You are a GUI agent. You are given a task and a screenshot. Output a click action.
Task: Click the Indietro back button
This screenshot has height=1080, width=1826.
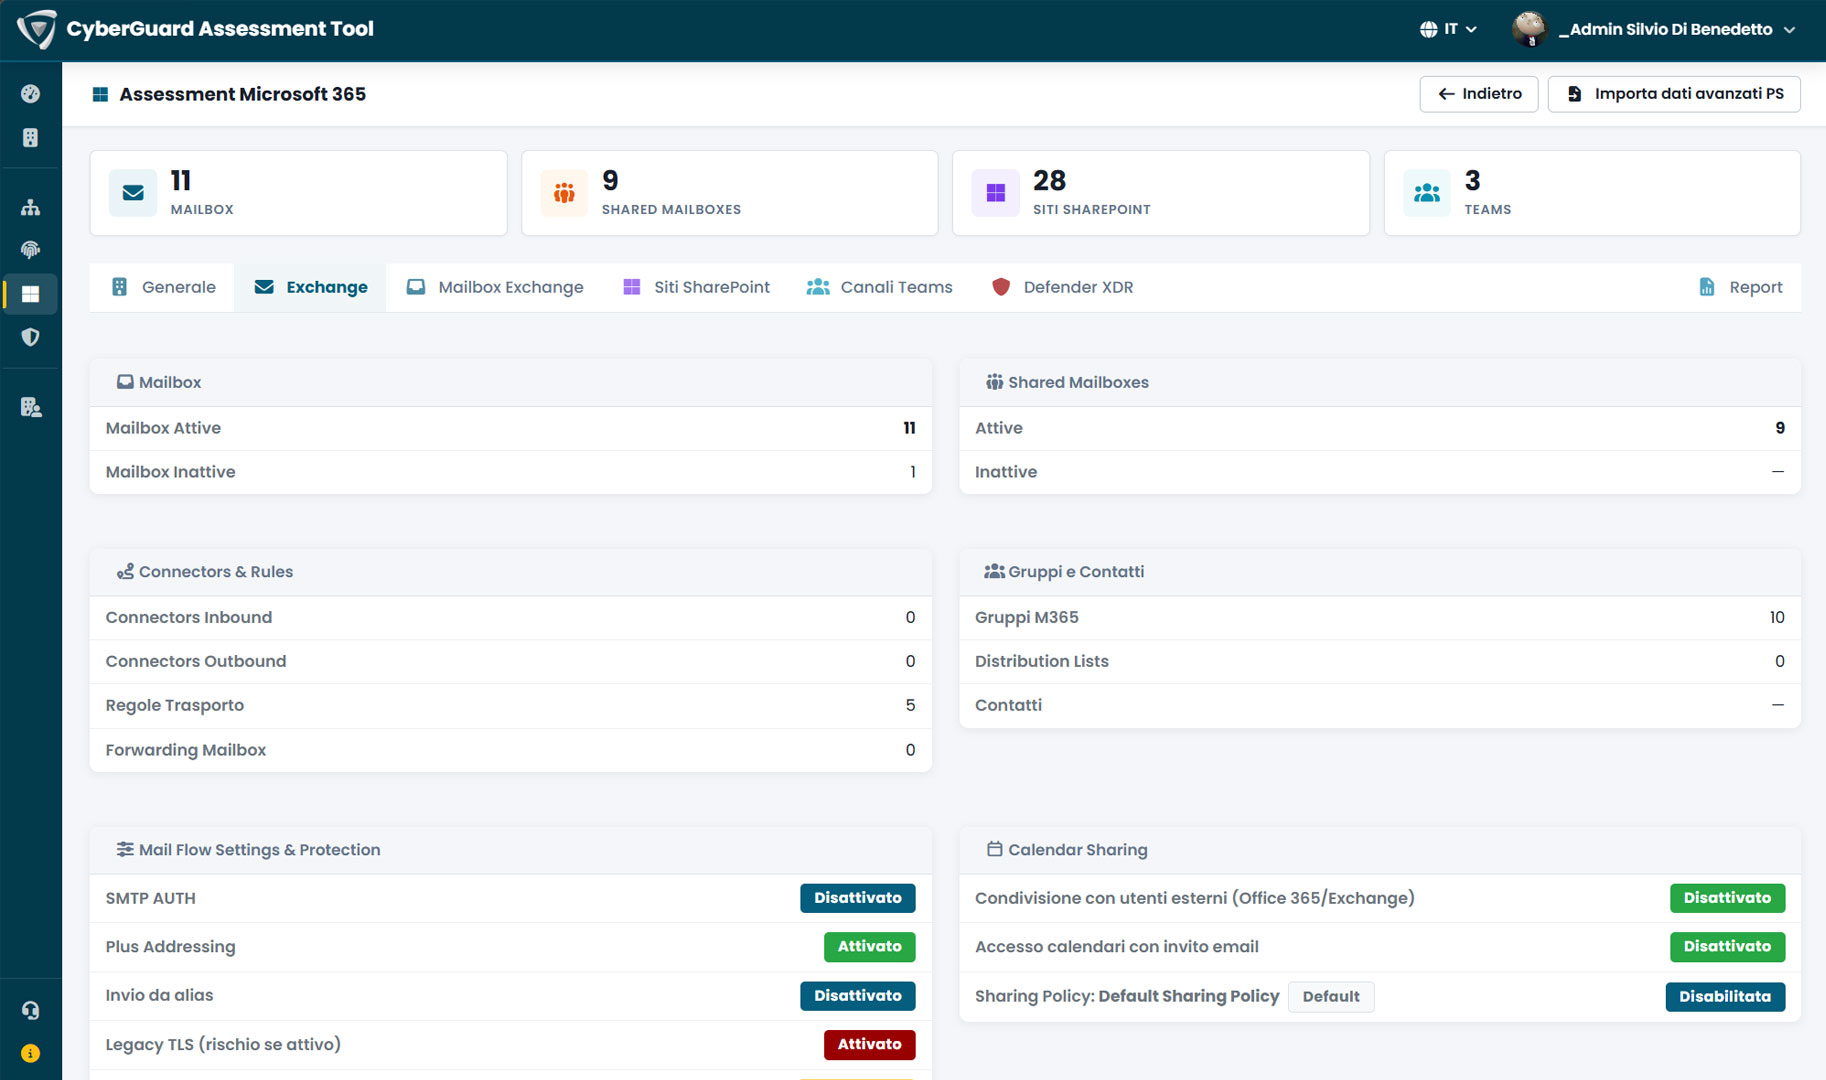pos(1479,94)
